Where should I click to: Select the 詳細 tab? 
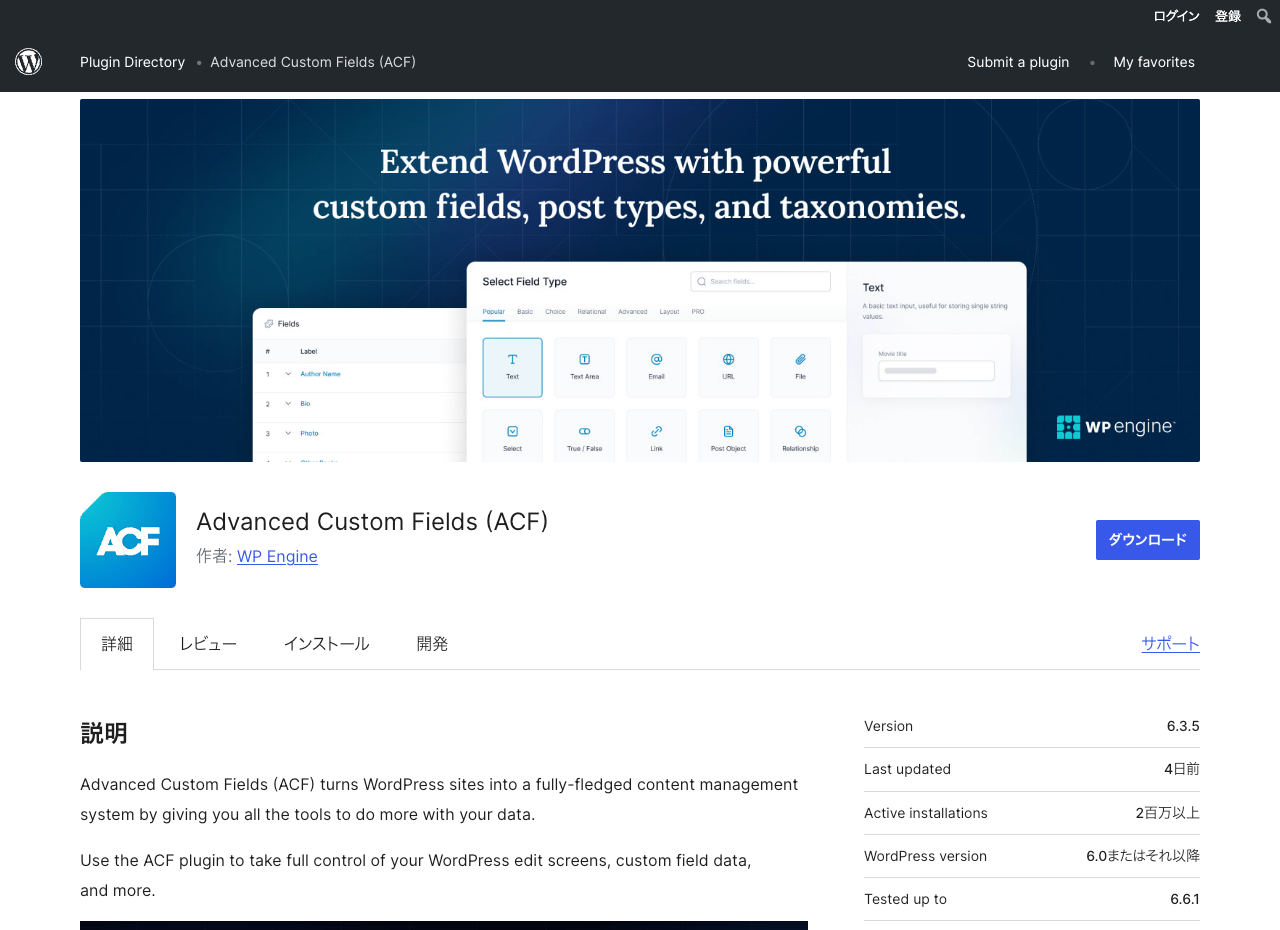(x=117, y=644)
